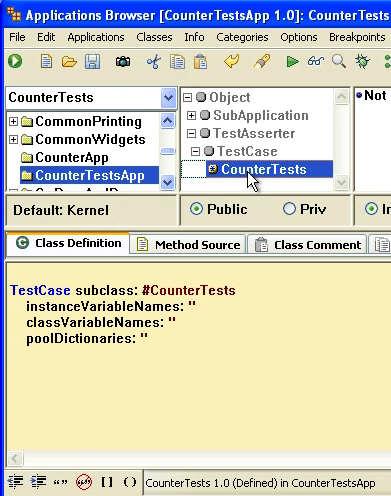Select the Public radio button
The image size is (391, 496).
(196, 209)
